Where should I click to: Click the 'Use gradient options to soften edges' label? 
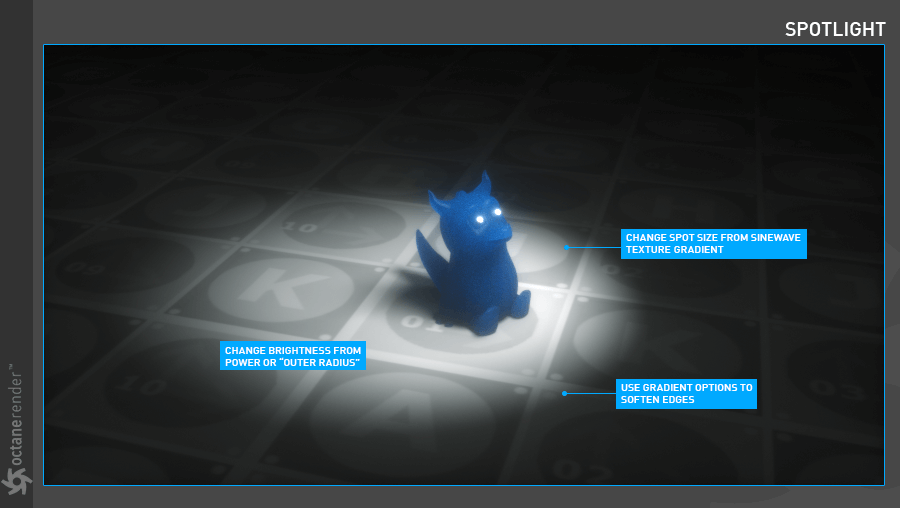coord(686,394)
